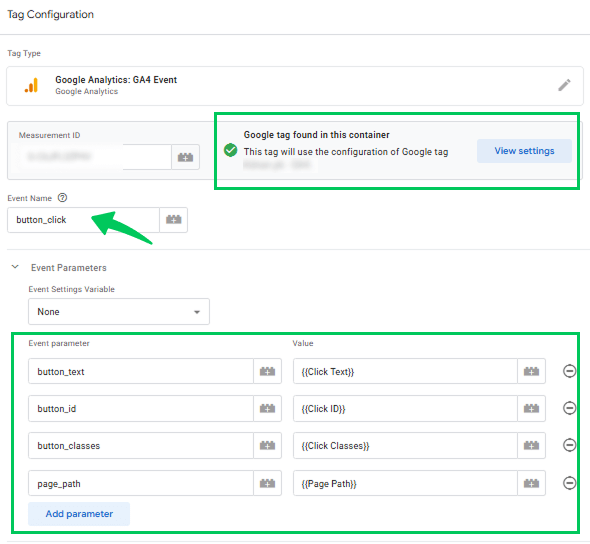Remove the button_classes parameter row
Image resolution: width=590 pixels, height=544 pixels.
[569, 445]
